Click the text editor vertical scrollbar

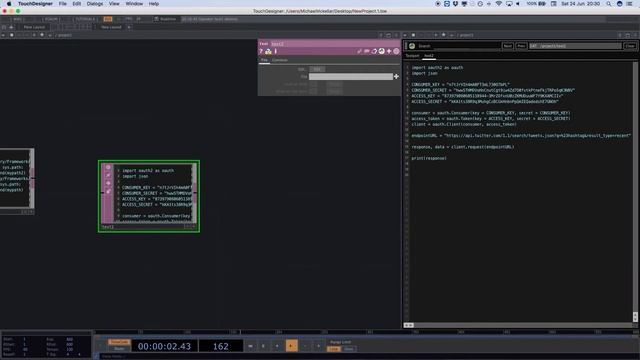click(x=635, y=192)
